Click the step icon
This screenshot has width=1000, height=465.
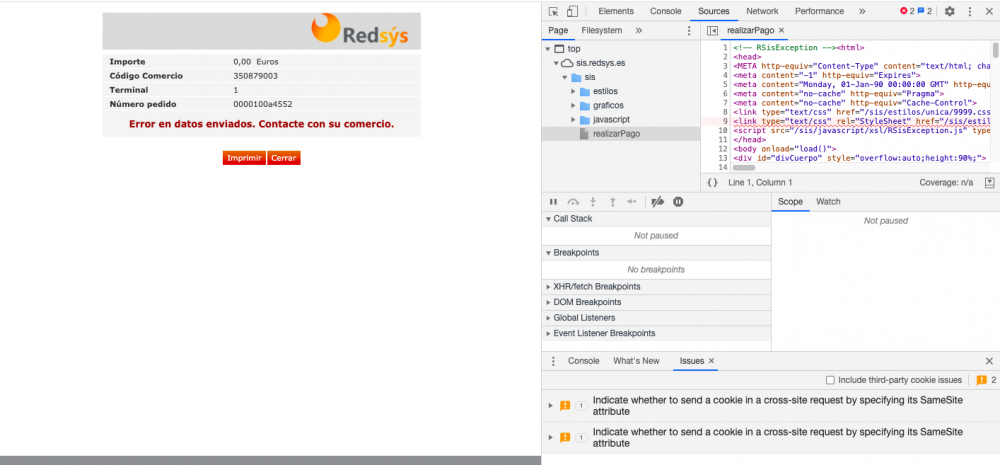pos(631,202)
